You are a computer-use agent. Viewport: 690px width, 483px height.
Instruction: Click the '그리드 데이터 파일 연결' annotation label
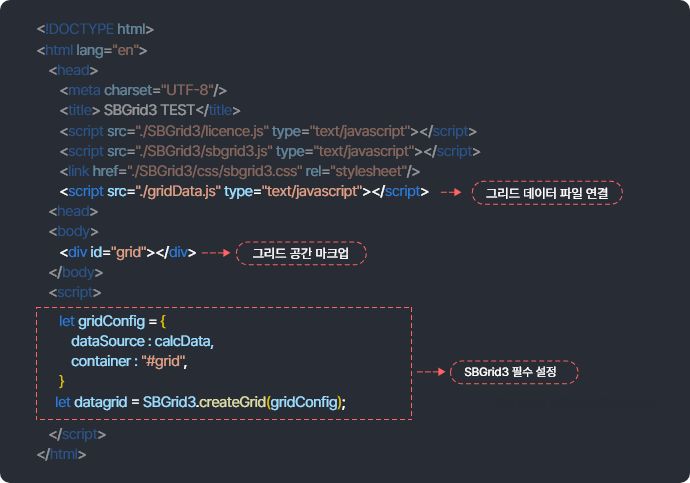tap(546, 192)
